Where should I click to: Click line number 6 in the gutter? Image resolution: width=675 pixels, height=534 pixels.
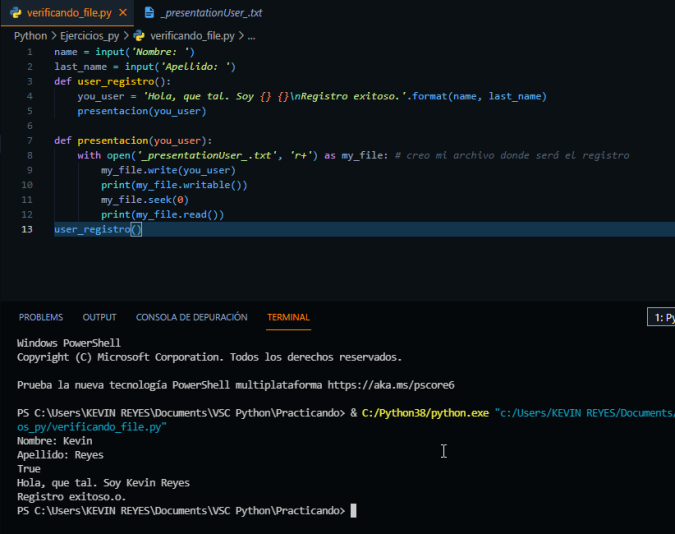[30, 126]
